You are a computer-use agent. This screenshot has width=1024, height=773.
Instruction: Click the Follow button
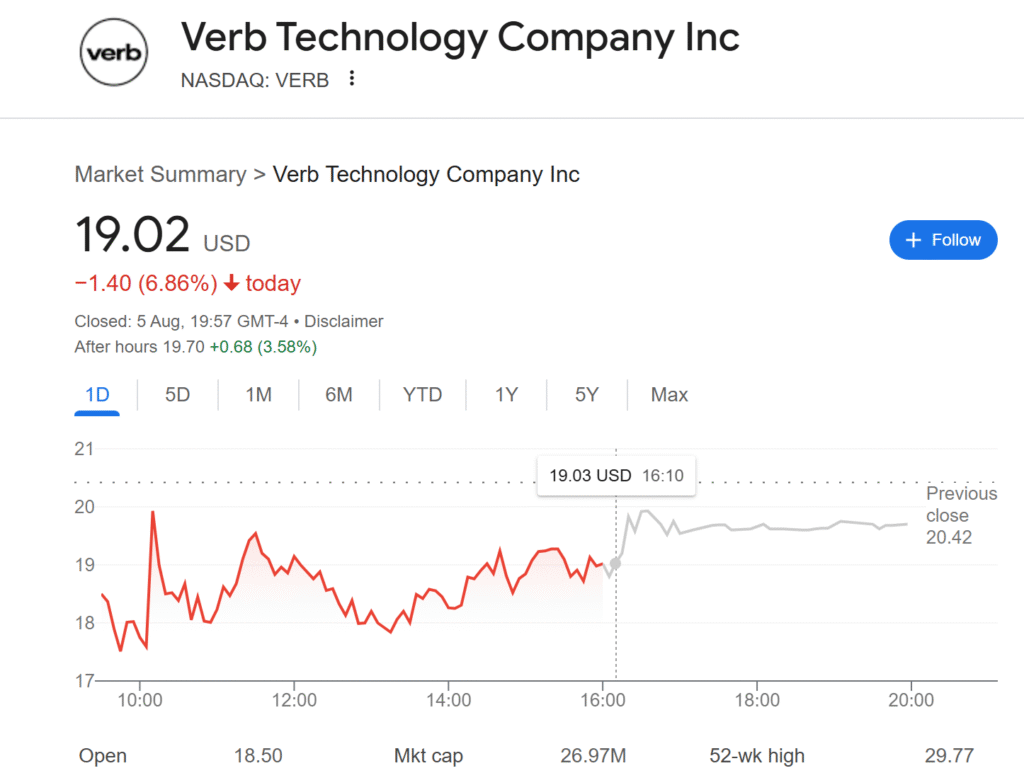point(942,240)
